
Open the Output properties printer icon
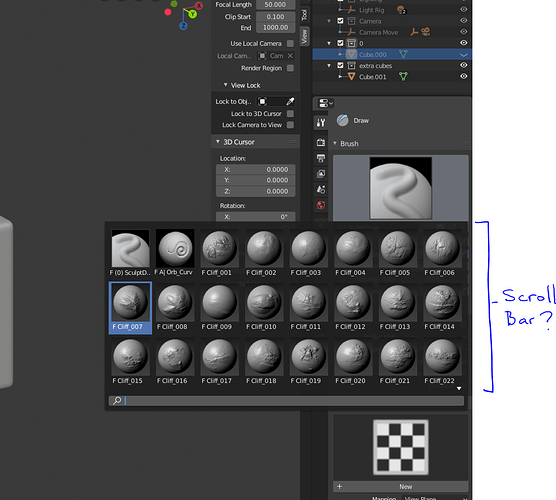[x=321, y=158]
